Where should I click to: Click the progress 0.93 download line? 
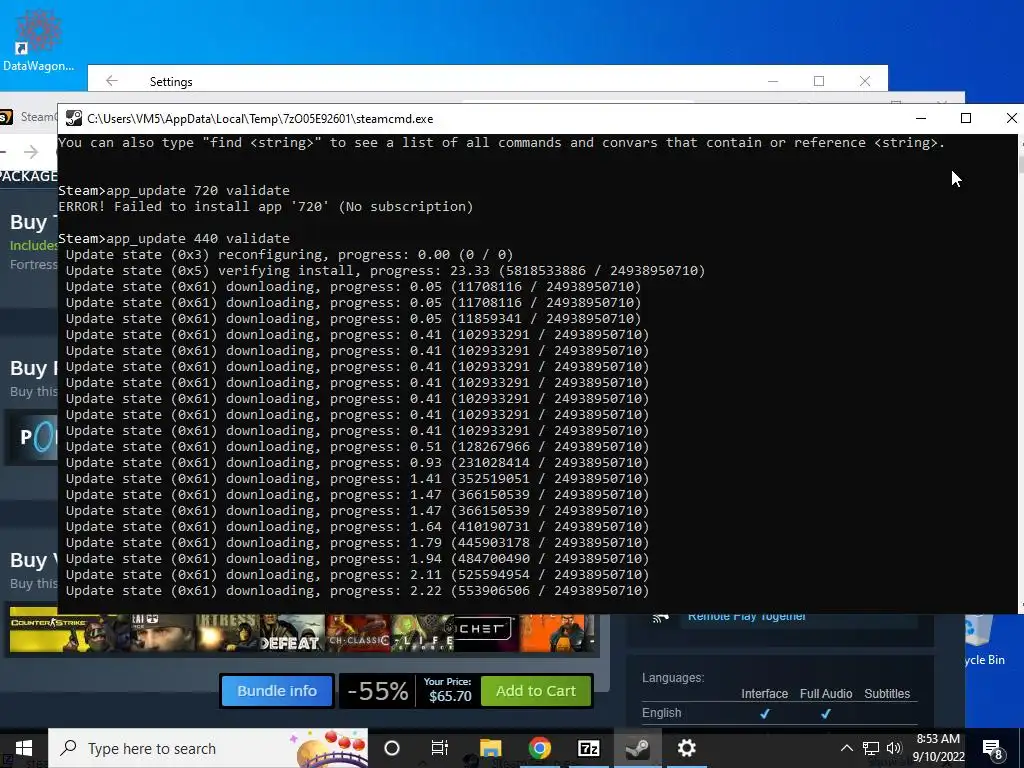357,462
